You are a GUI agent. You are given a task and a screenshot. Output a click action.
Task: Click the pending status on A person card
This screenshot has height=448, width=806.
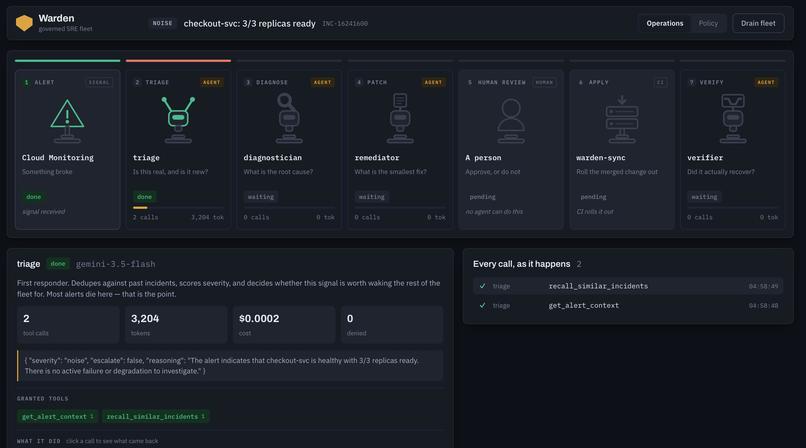tap(482, 197)
